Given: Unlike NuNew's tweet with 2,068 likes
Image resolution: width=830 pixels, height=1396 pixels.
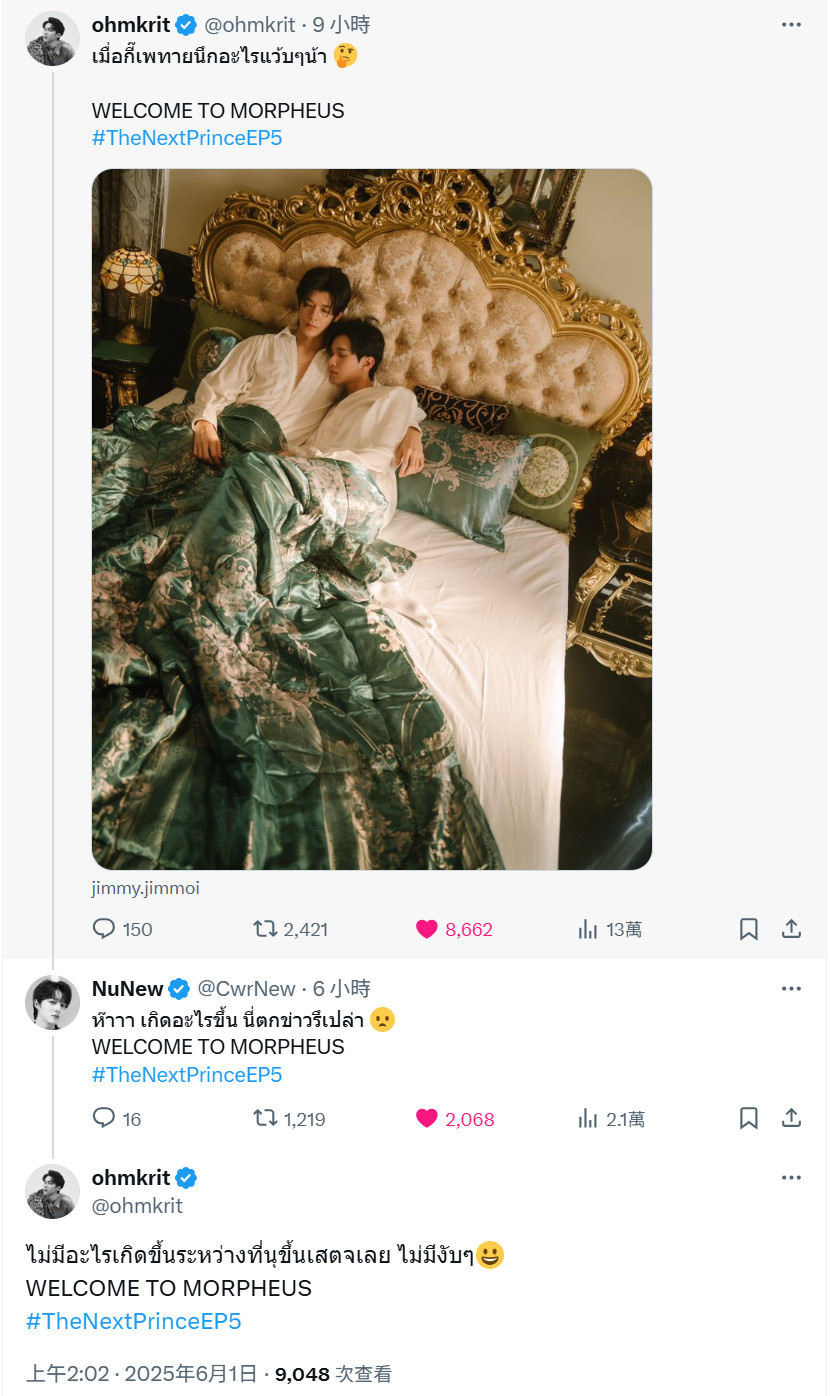Looking at the screenshot, I should tap(427, 1118).
